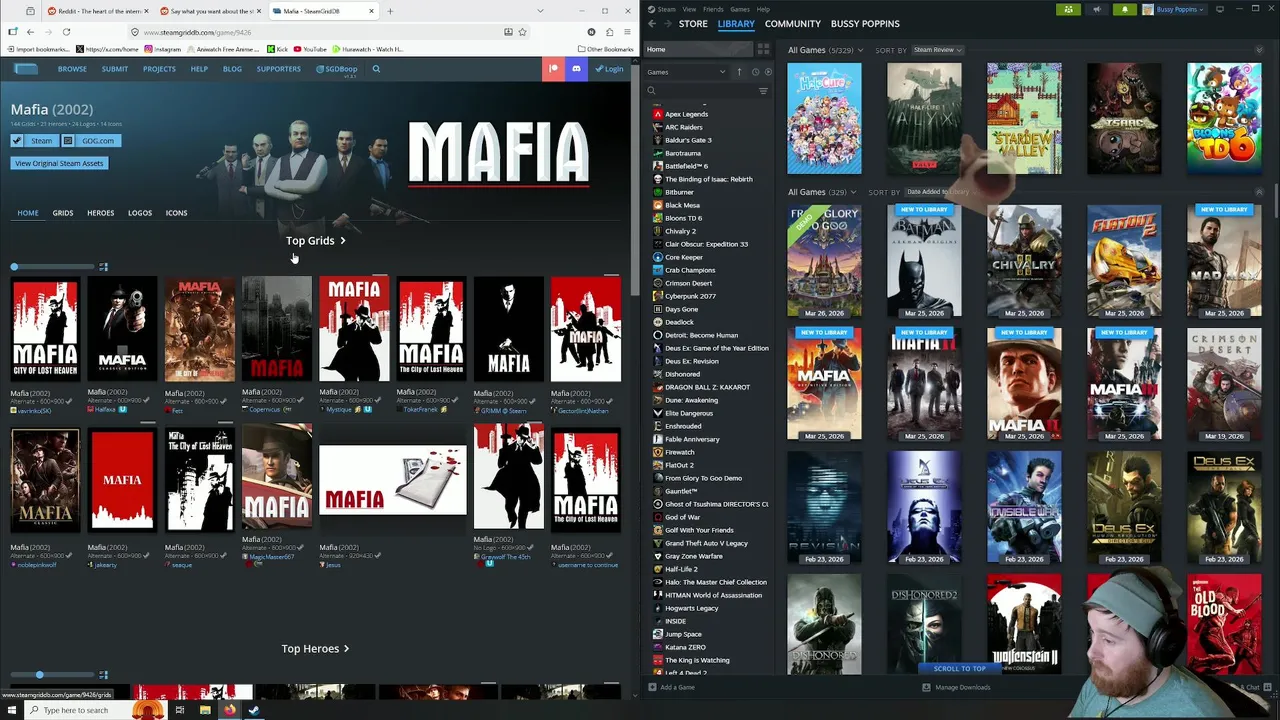The image size is (1280, 720).
Task: Switch to Steam's COMMUNITY tab
Action: pyautogui.click(x=793, y=24)
